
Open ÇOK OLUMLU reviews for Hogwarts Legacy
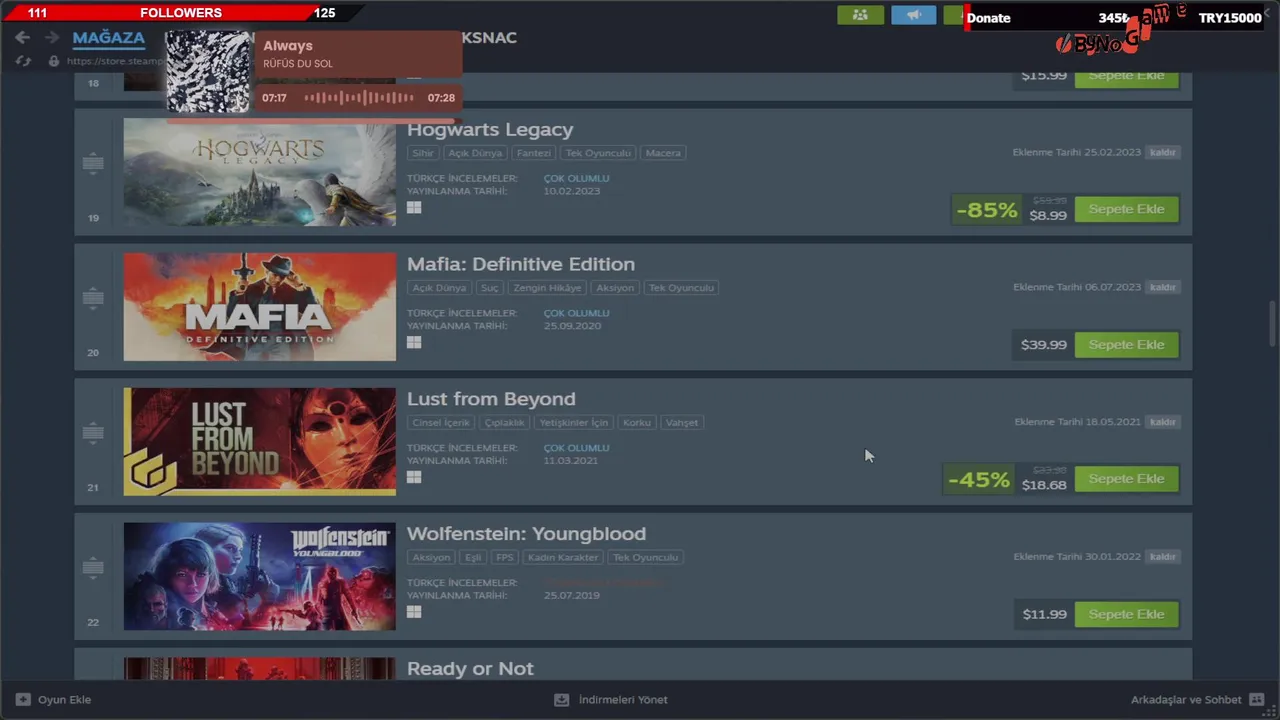[x=576, y=178]
